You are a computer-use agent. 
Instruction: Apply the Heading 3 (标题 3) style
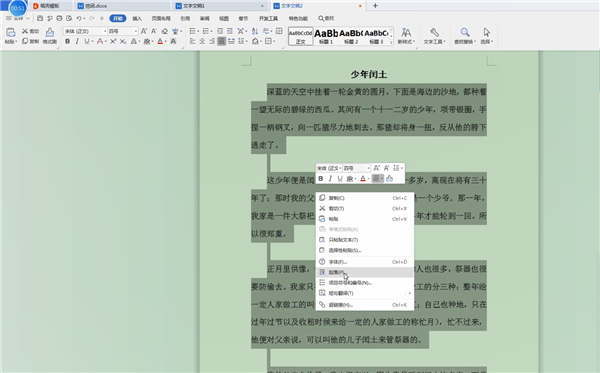376,36
